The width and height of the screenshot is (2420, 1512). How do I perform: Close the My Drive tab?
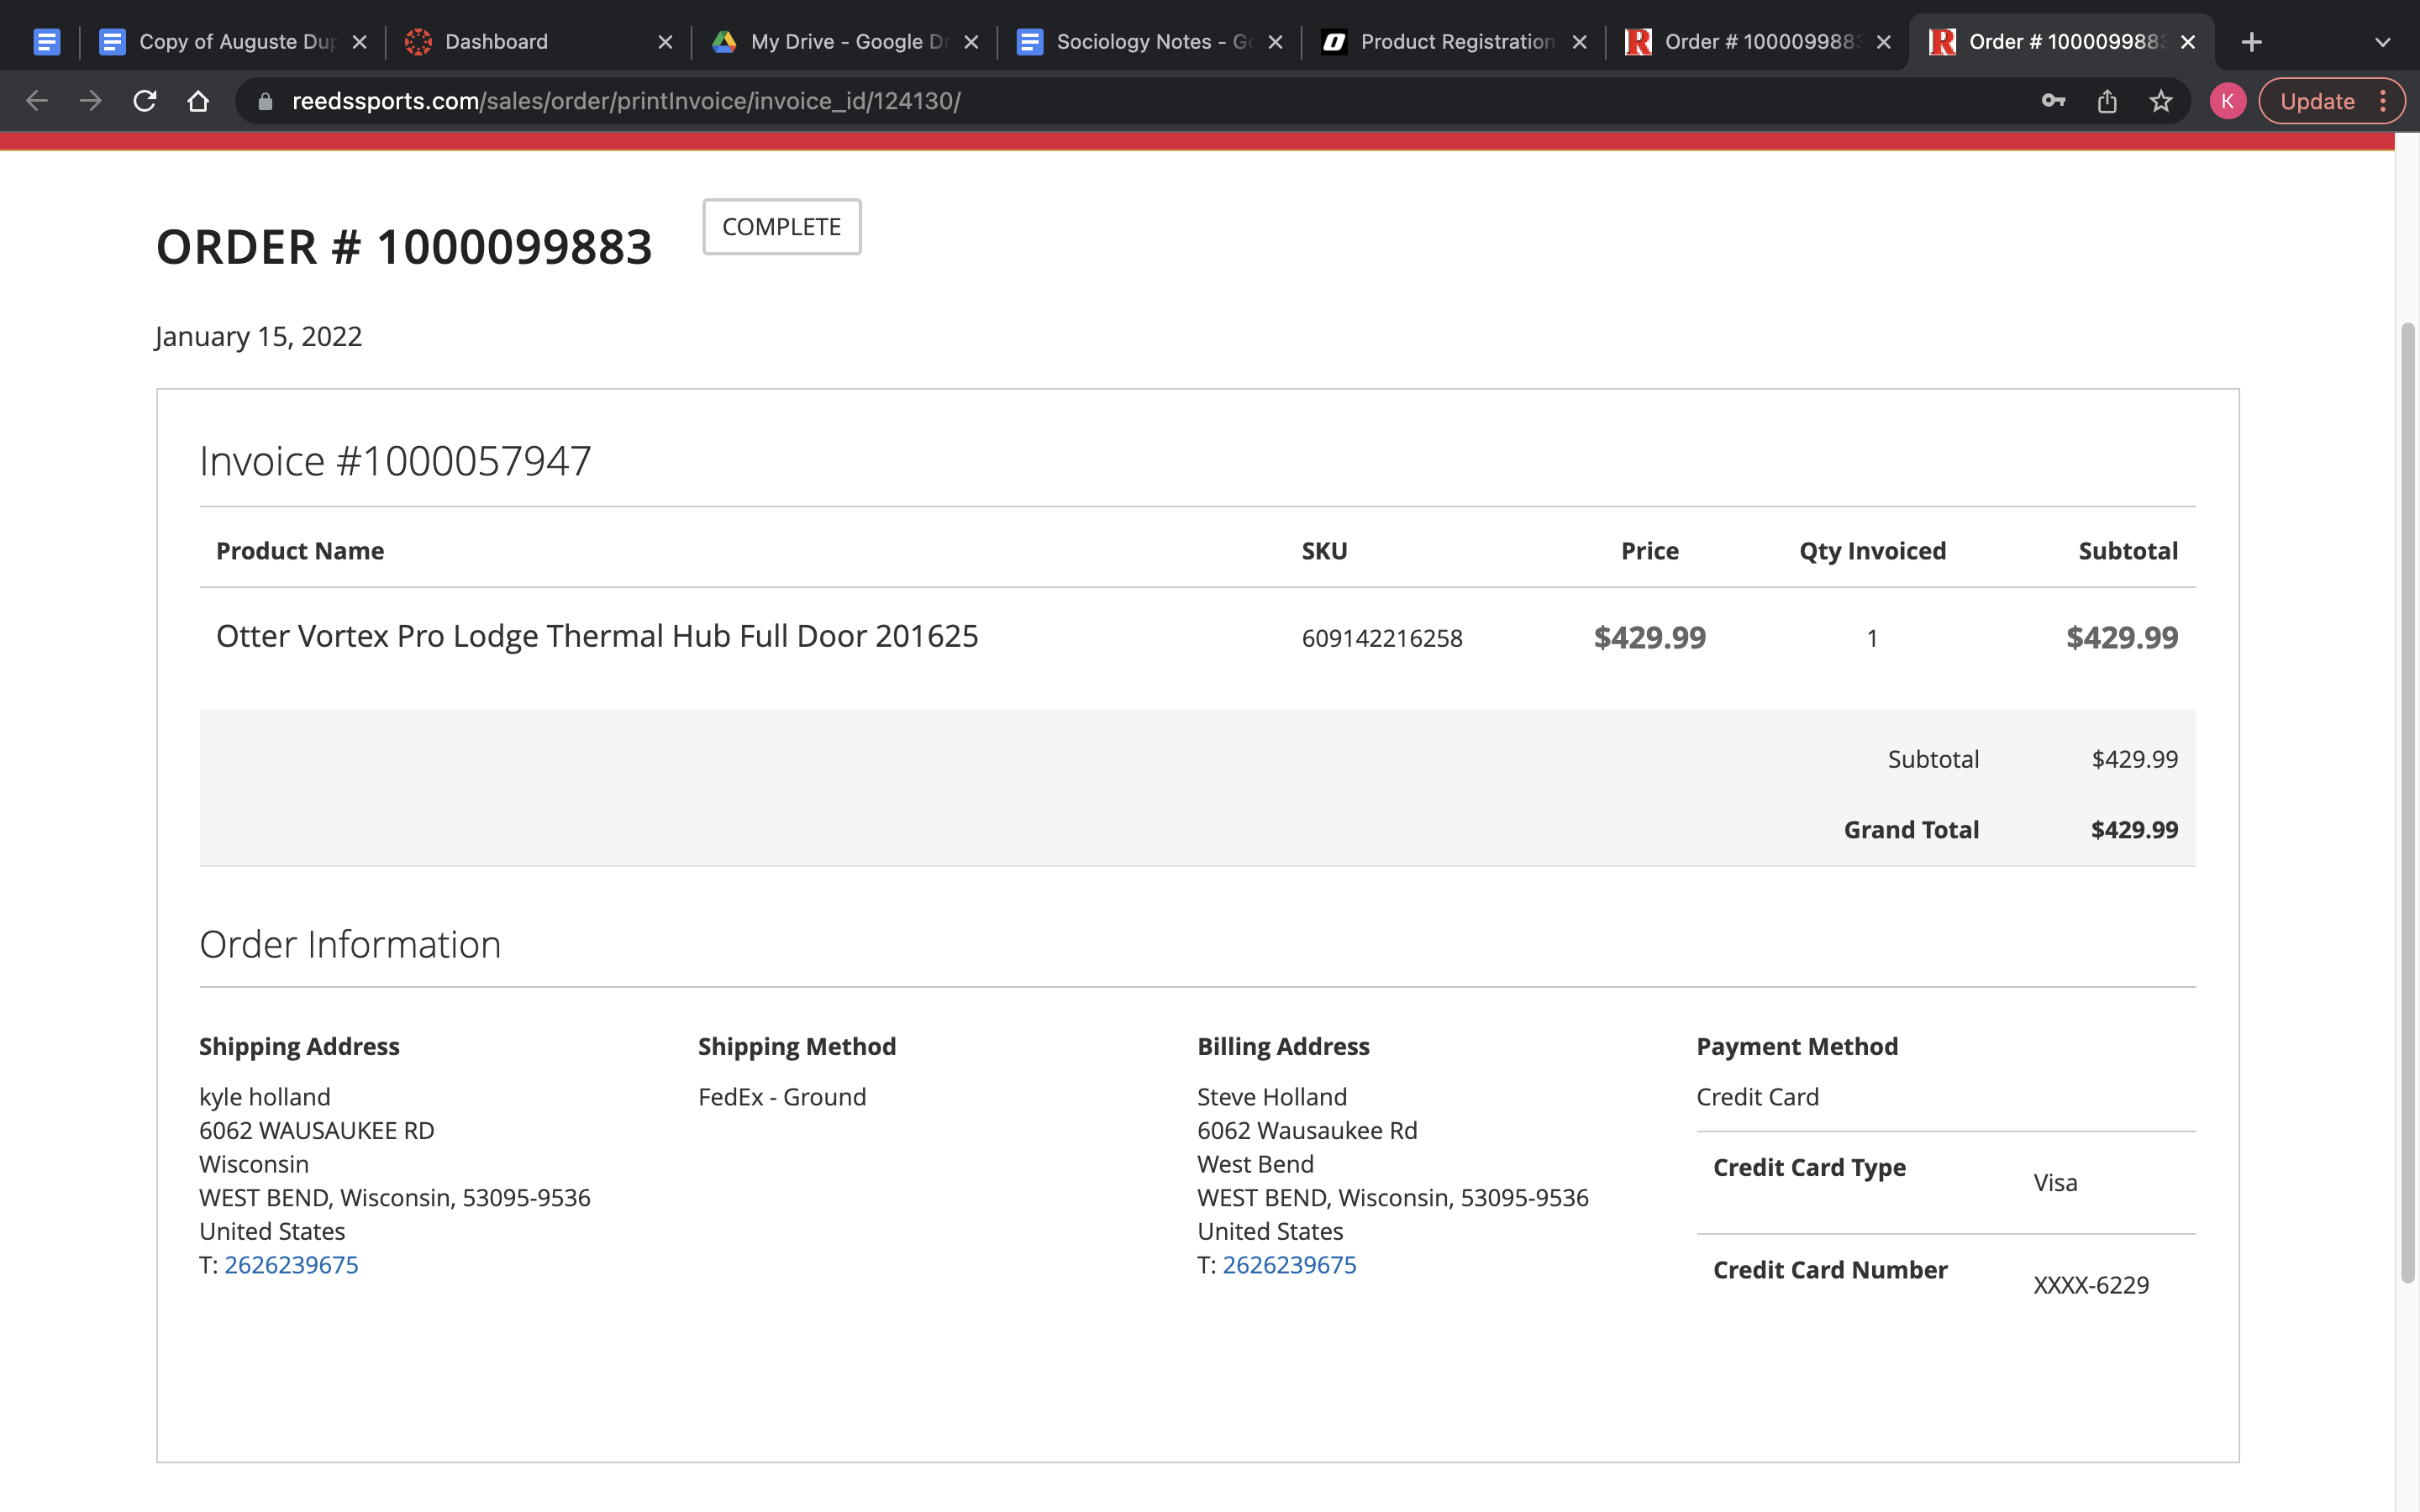pos(970,42)
